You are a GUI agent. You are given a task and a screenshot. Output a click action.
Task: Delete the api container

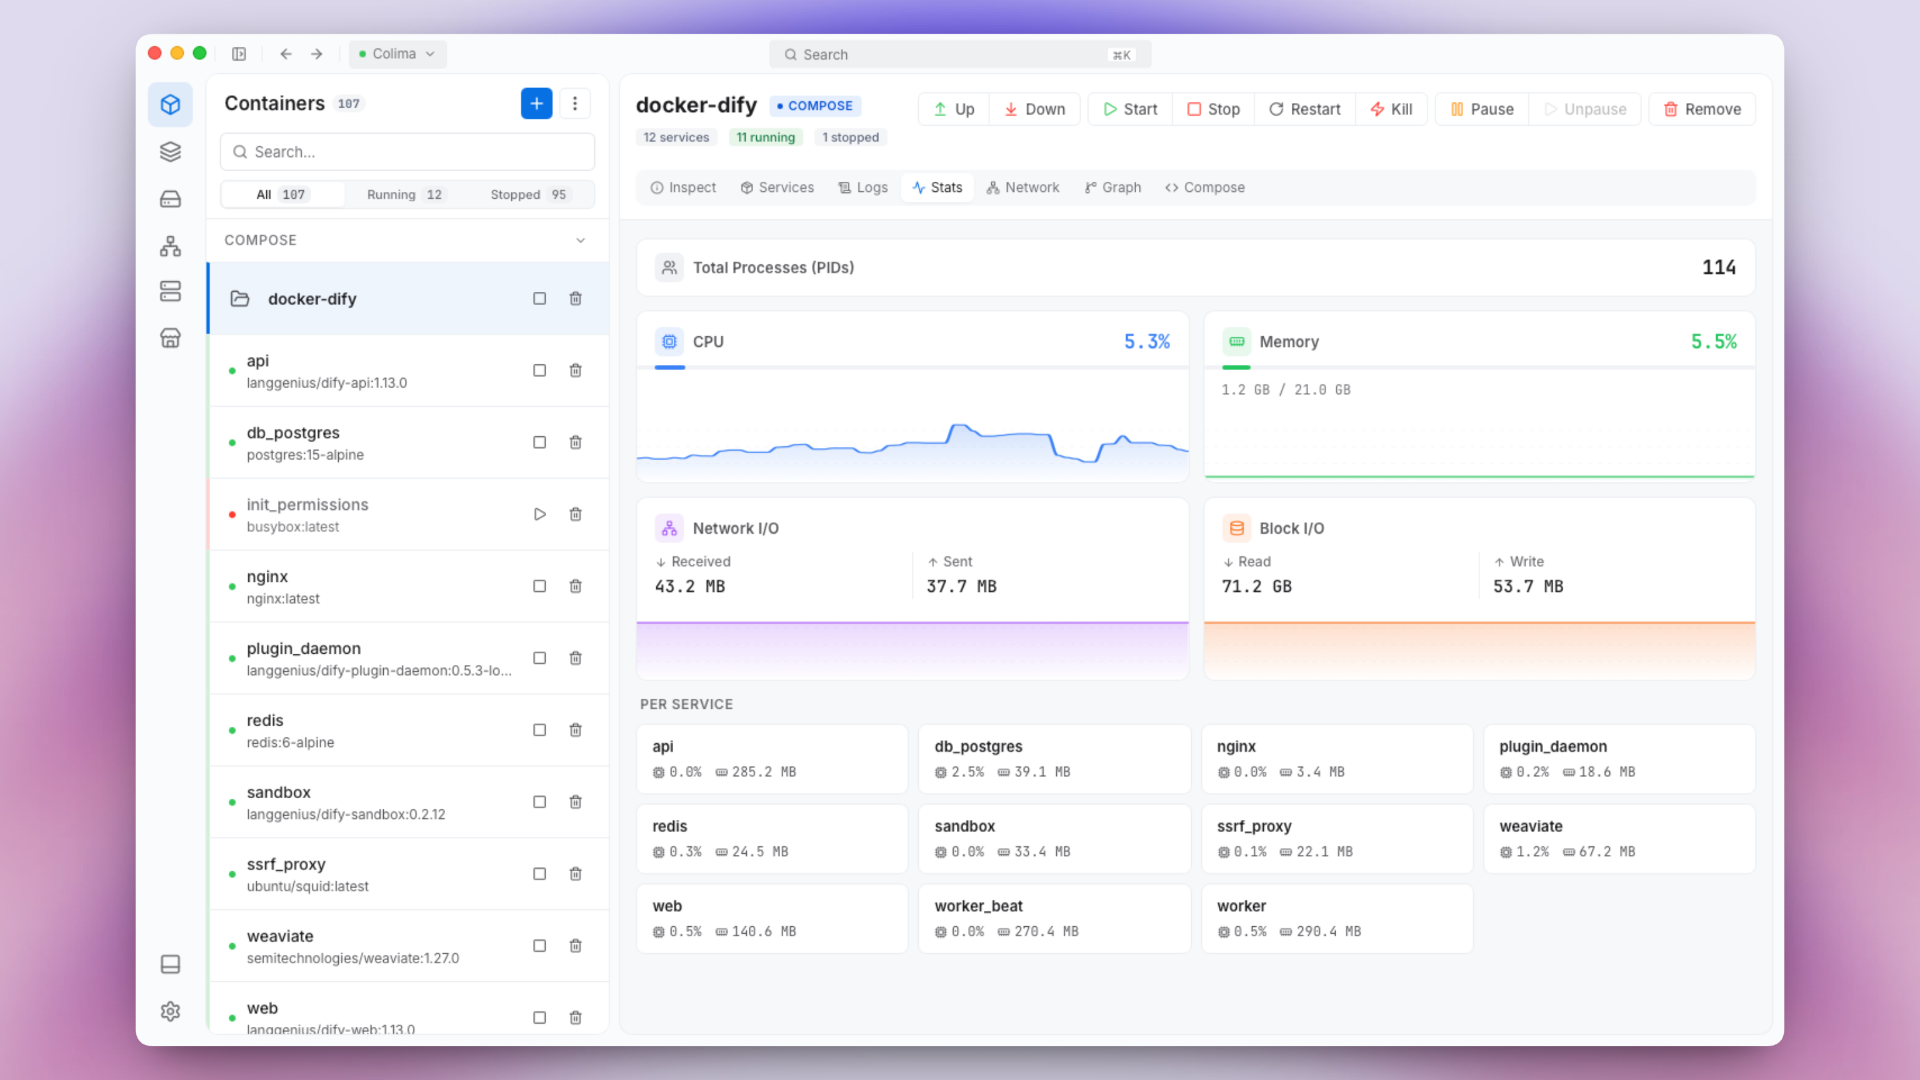click(x=575, y=371)
